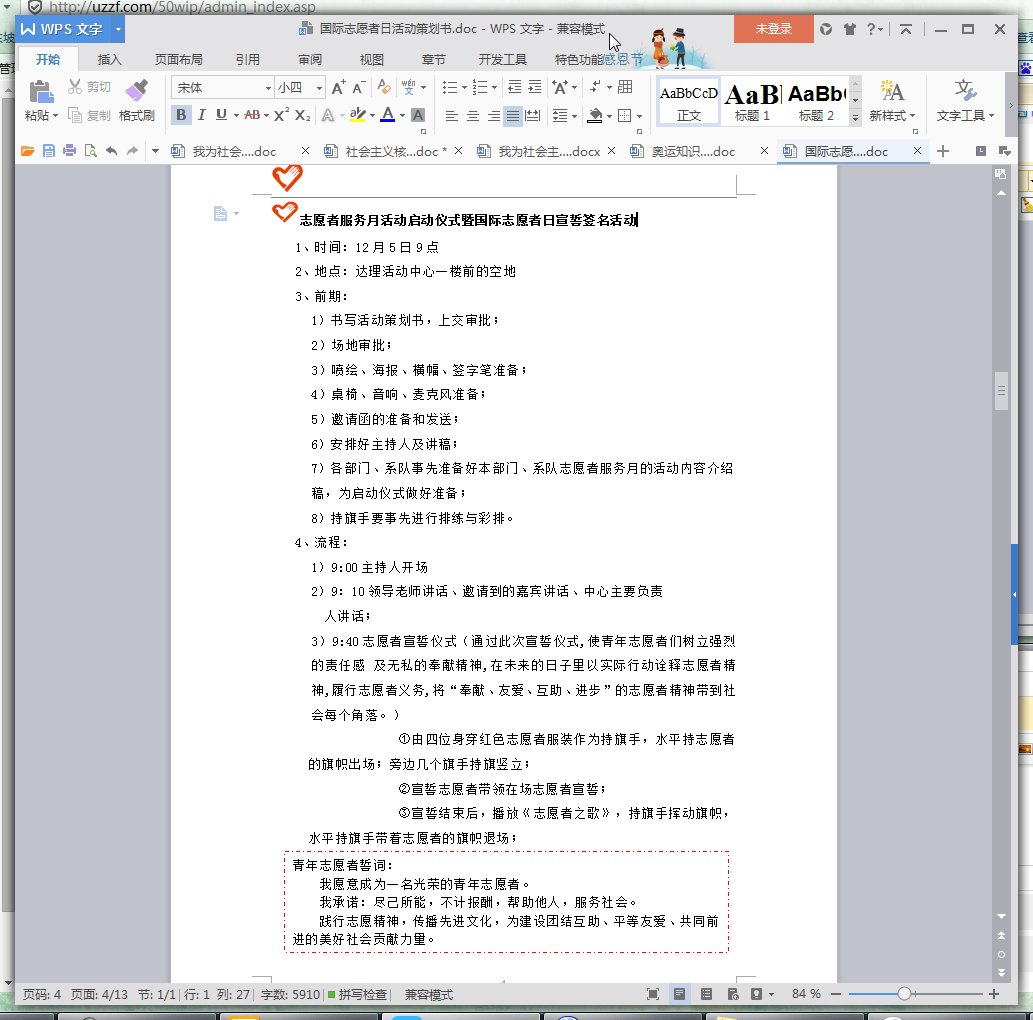
Task: Open the skin shirt icon in title bar
Action: click(x=850, y=29)
